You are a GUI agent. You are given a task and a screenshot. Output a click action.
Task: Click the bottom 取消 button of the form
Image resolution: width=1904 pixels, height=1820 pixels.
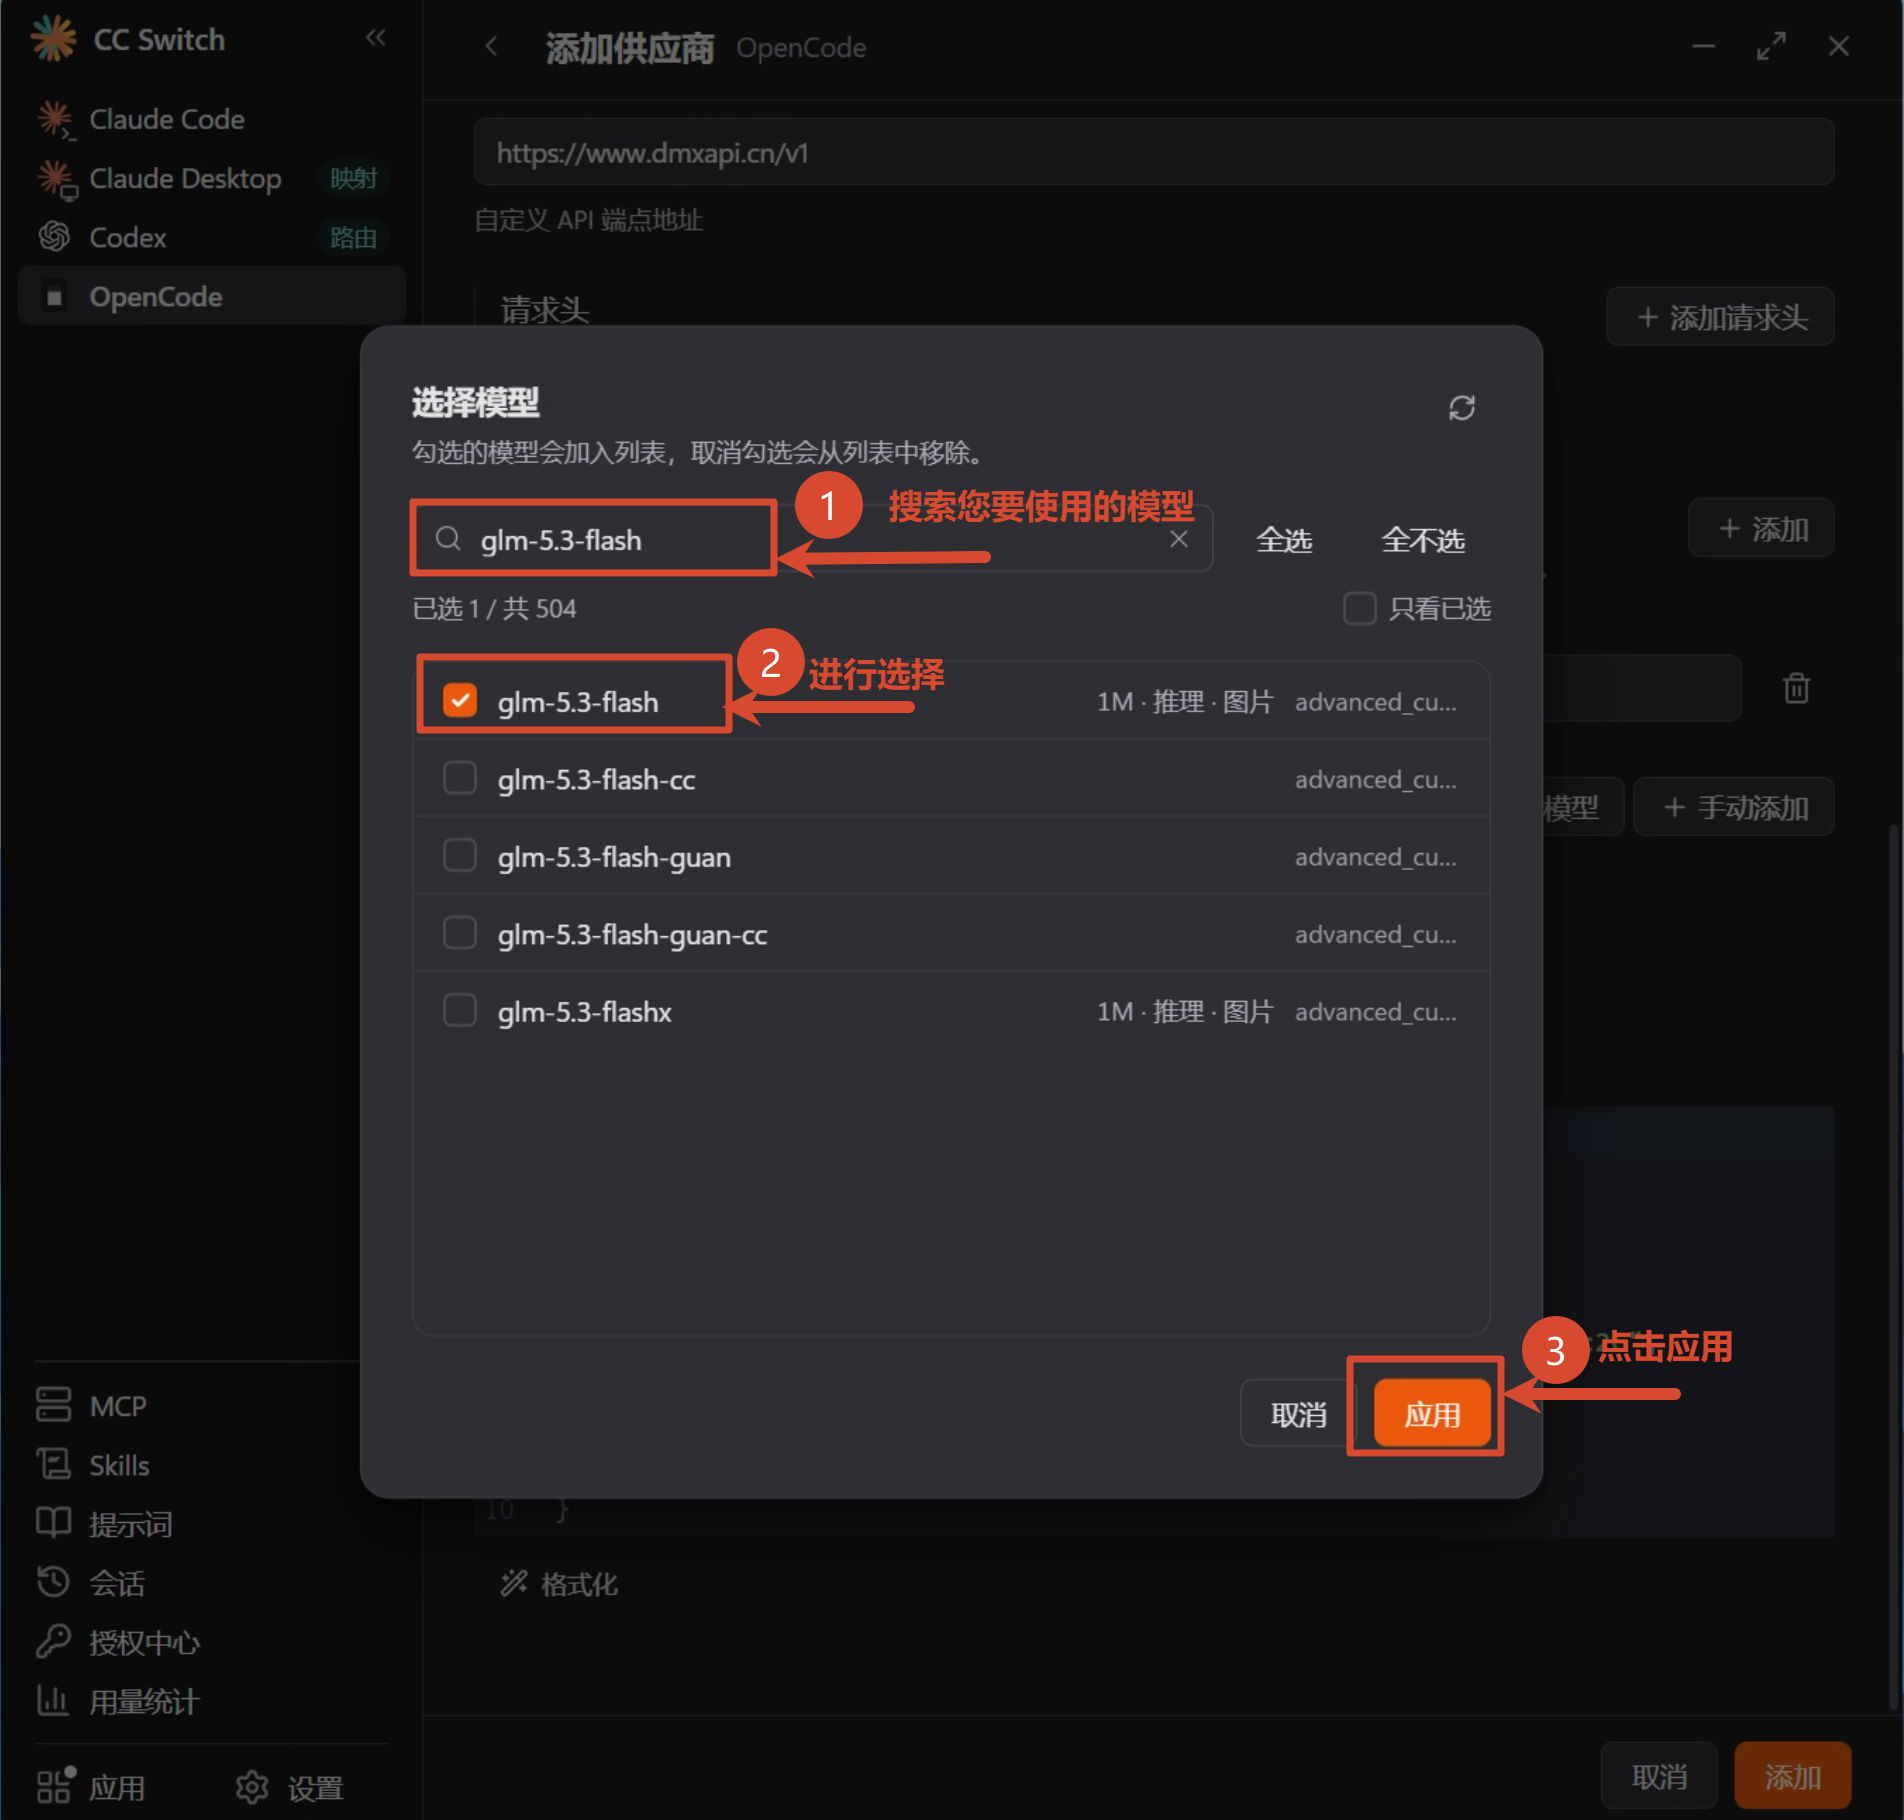[x=1659, y=1777]
